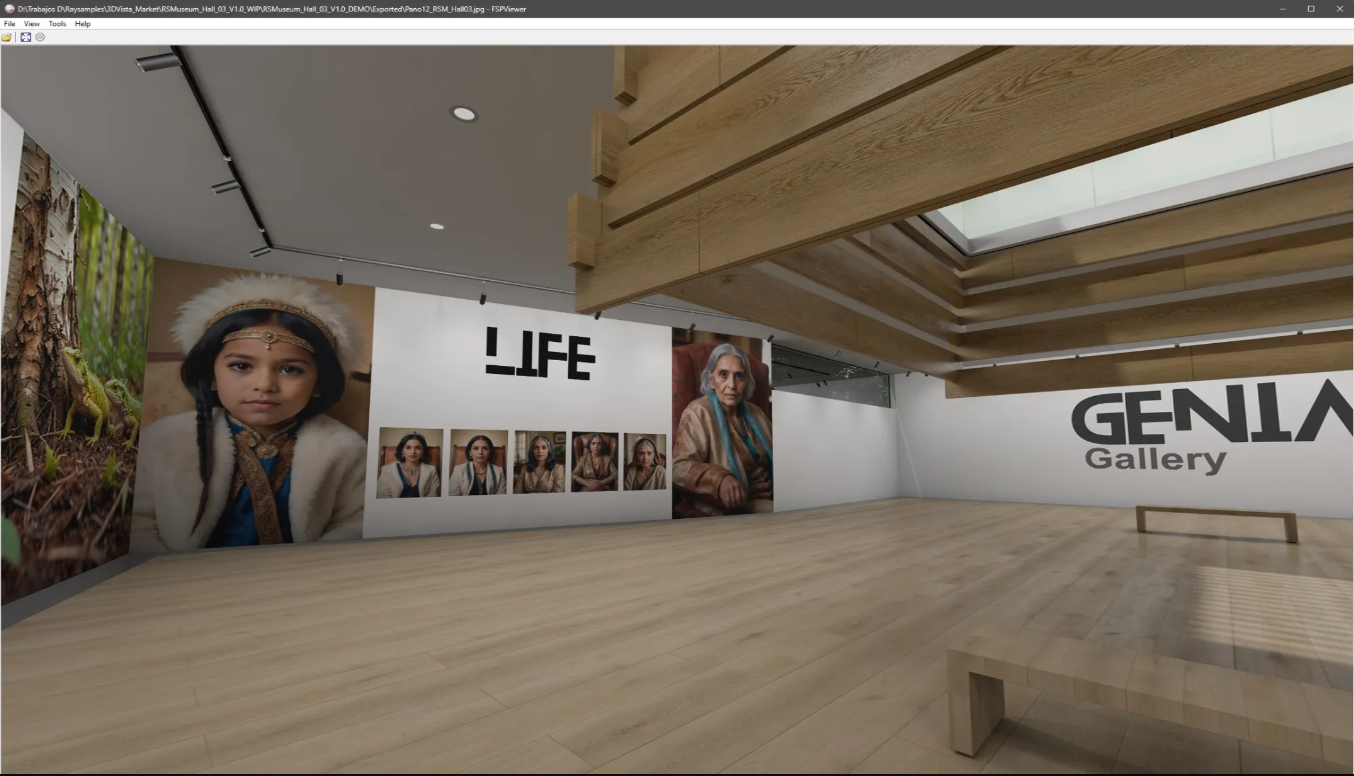The image size is (1354, 776).
Task: Open the File menu
Action: [10, 23]
